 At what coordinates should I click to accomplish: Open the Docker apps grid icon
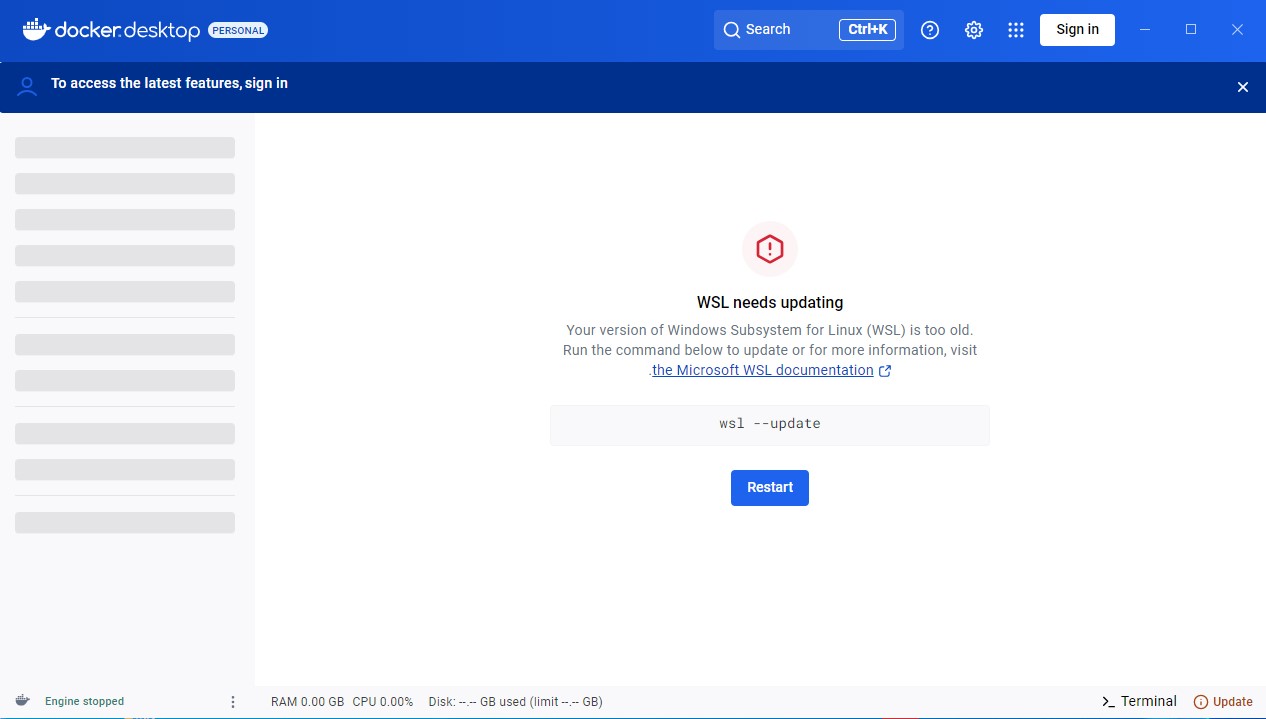[1016, 30]
